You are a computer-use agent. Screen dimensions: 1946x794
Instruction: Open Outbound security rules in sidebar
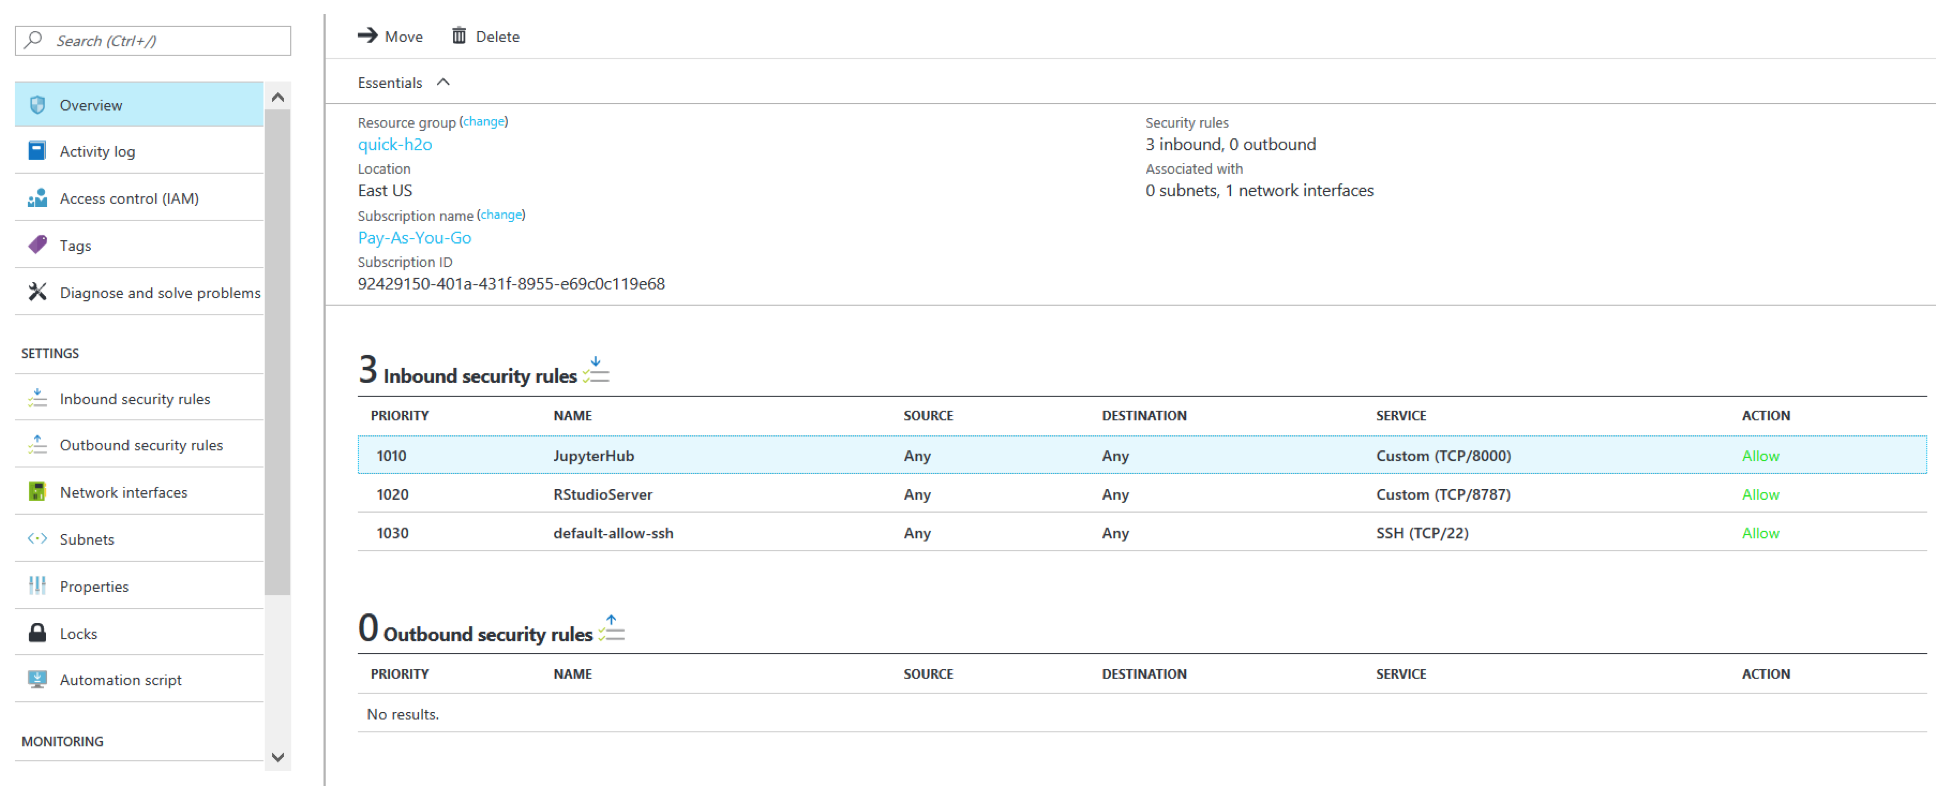click(141, 445)
